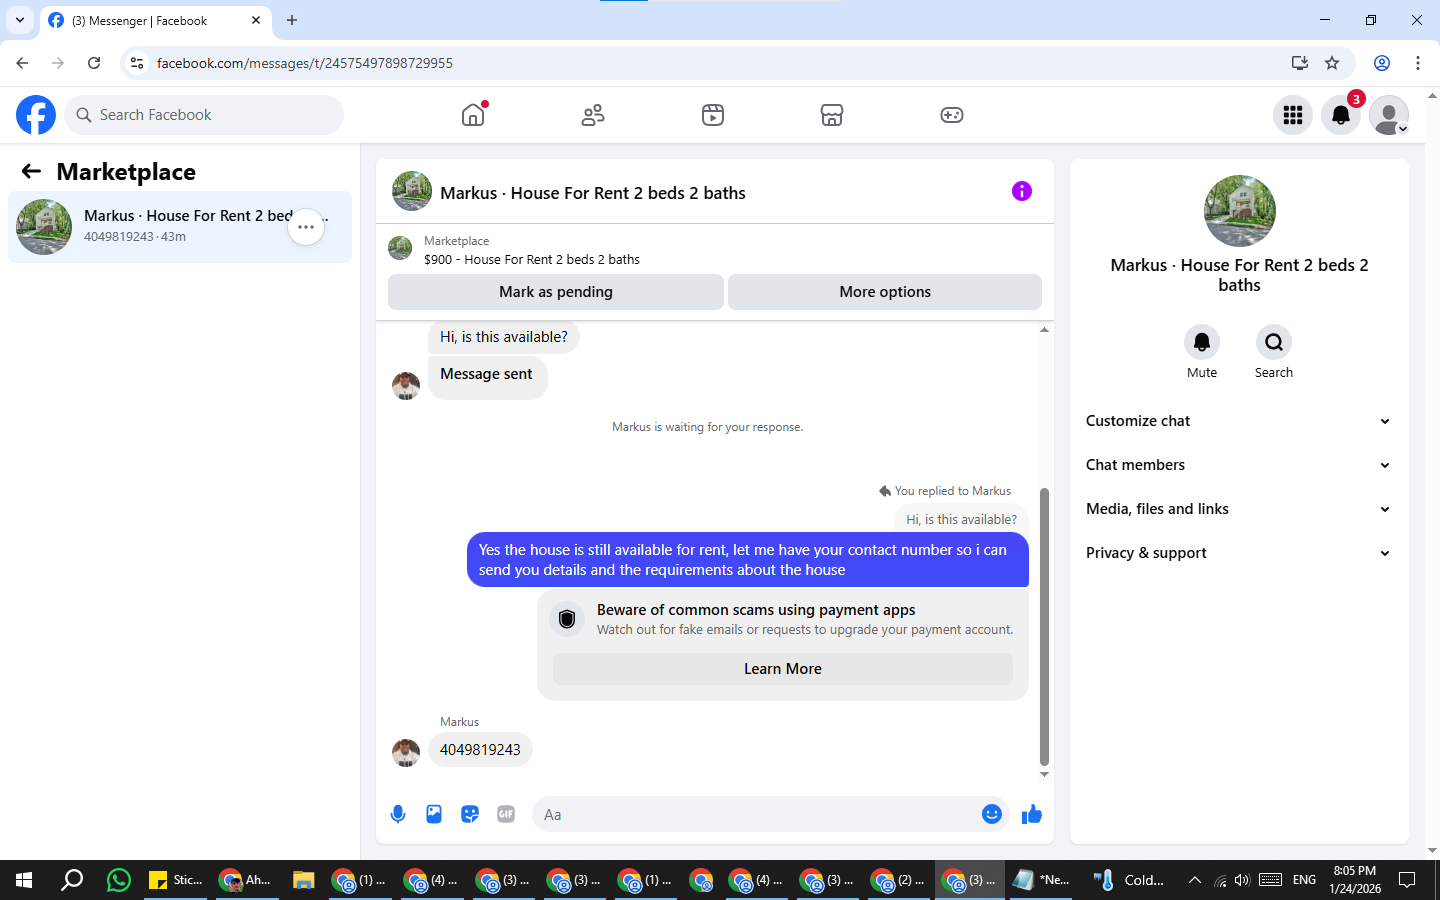Click the blue 'Yes the house is still available' message
The height and width of the screenshot is (900, 1440).
[x=748, y=560]
